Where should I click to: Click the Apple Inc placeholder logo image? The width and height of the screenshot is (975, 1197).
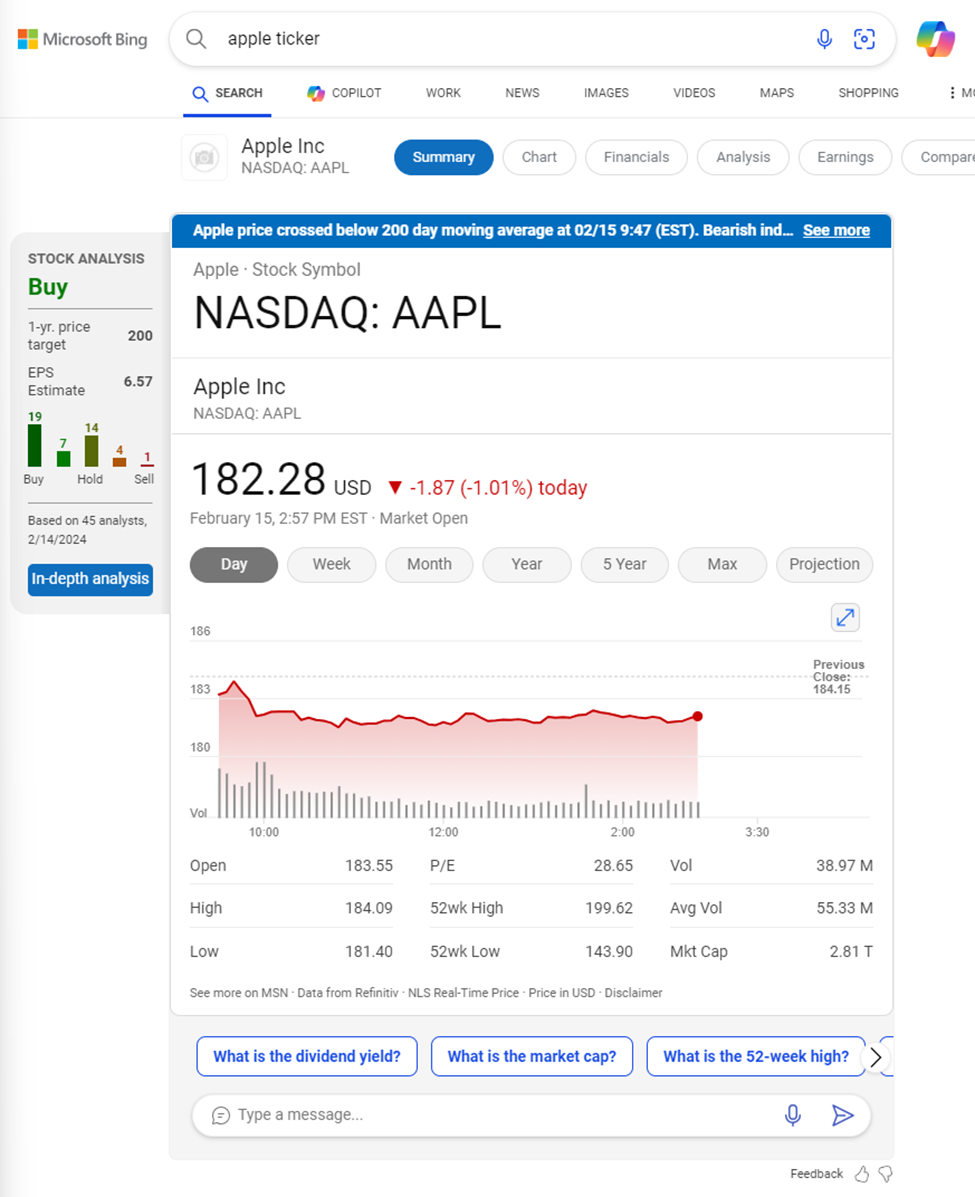coord(204,157)
